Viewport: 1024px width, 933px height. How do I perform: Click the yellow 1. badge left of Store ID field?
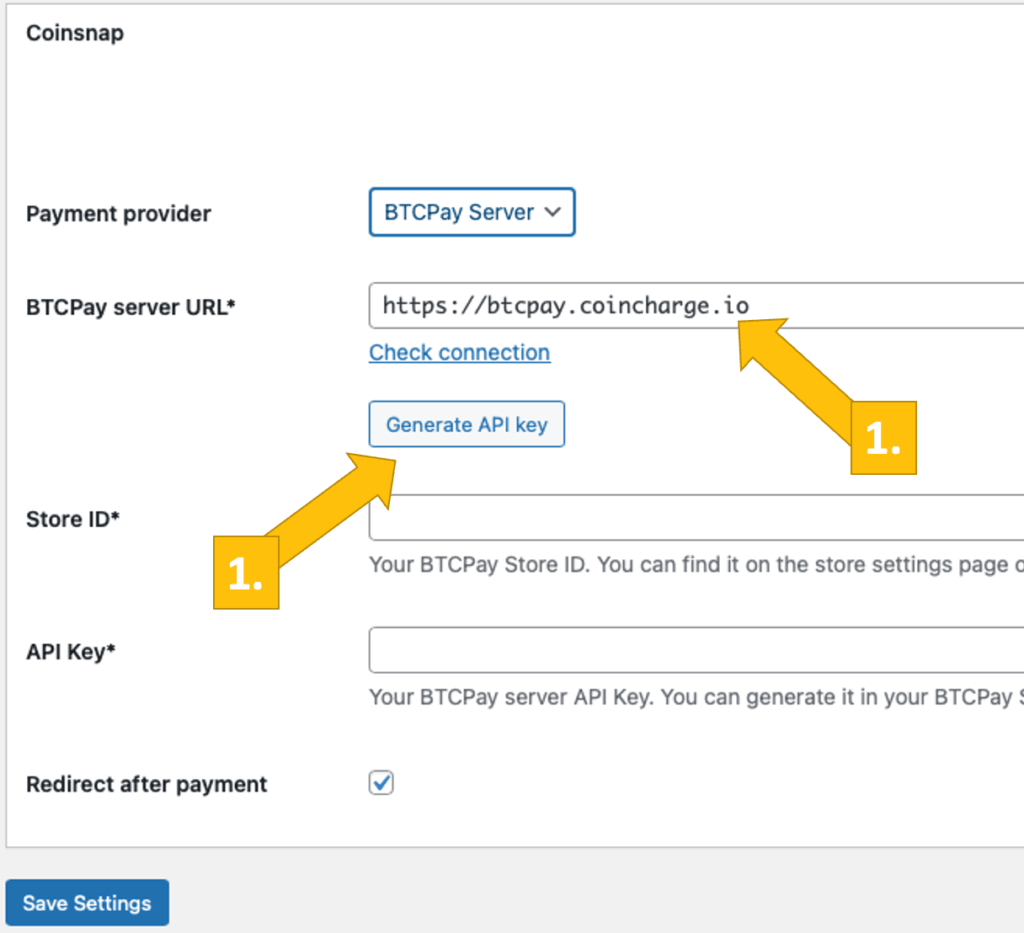click(x=245, y=573)
